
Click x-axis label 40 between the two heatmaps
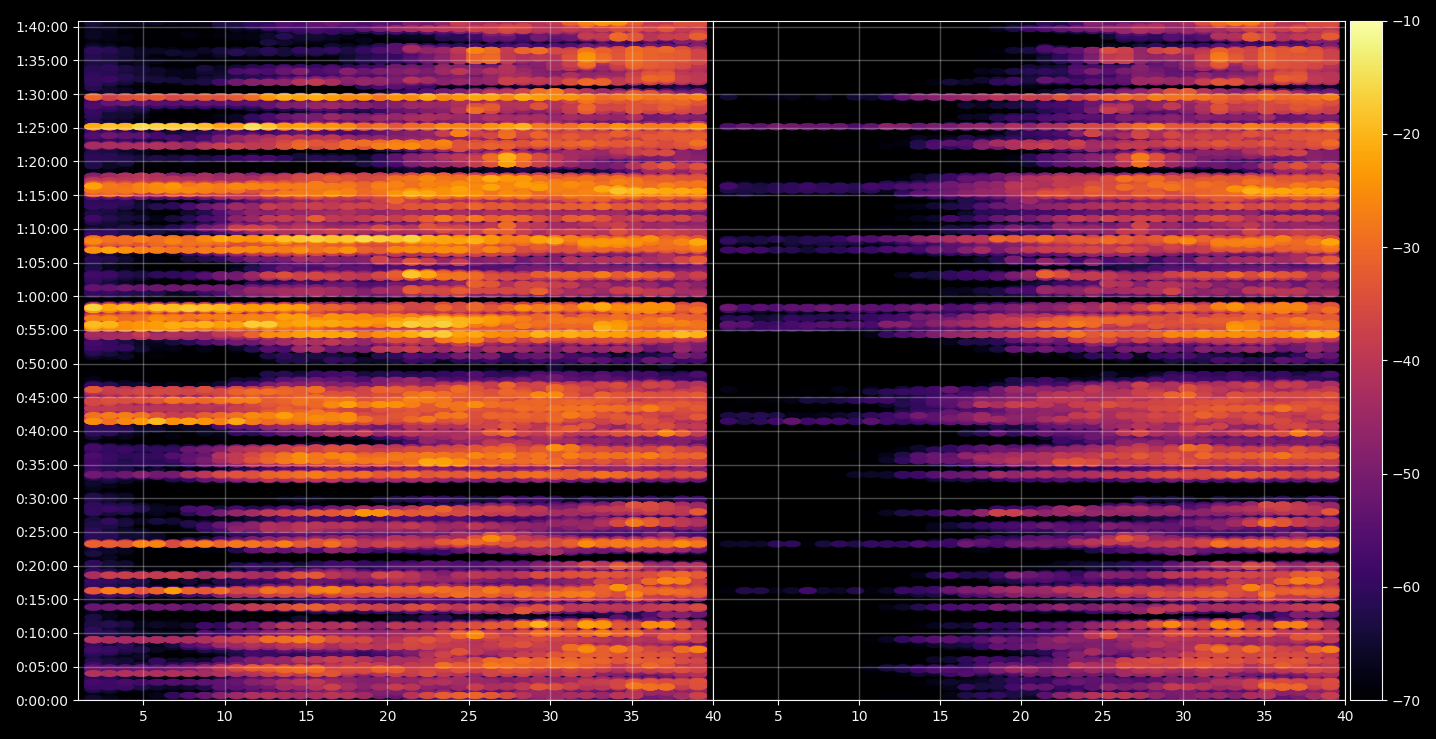(x=713, y=717)
